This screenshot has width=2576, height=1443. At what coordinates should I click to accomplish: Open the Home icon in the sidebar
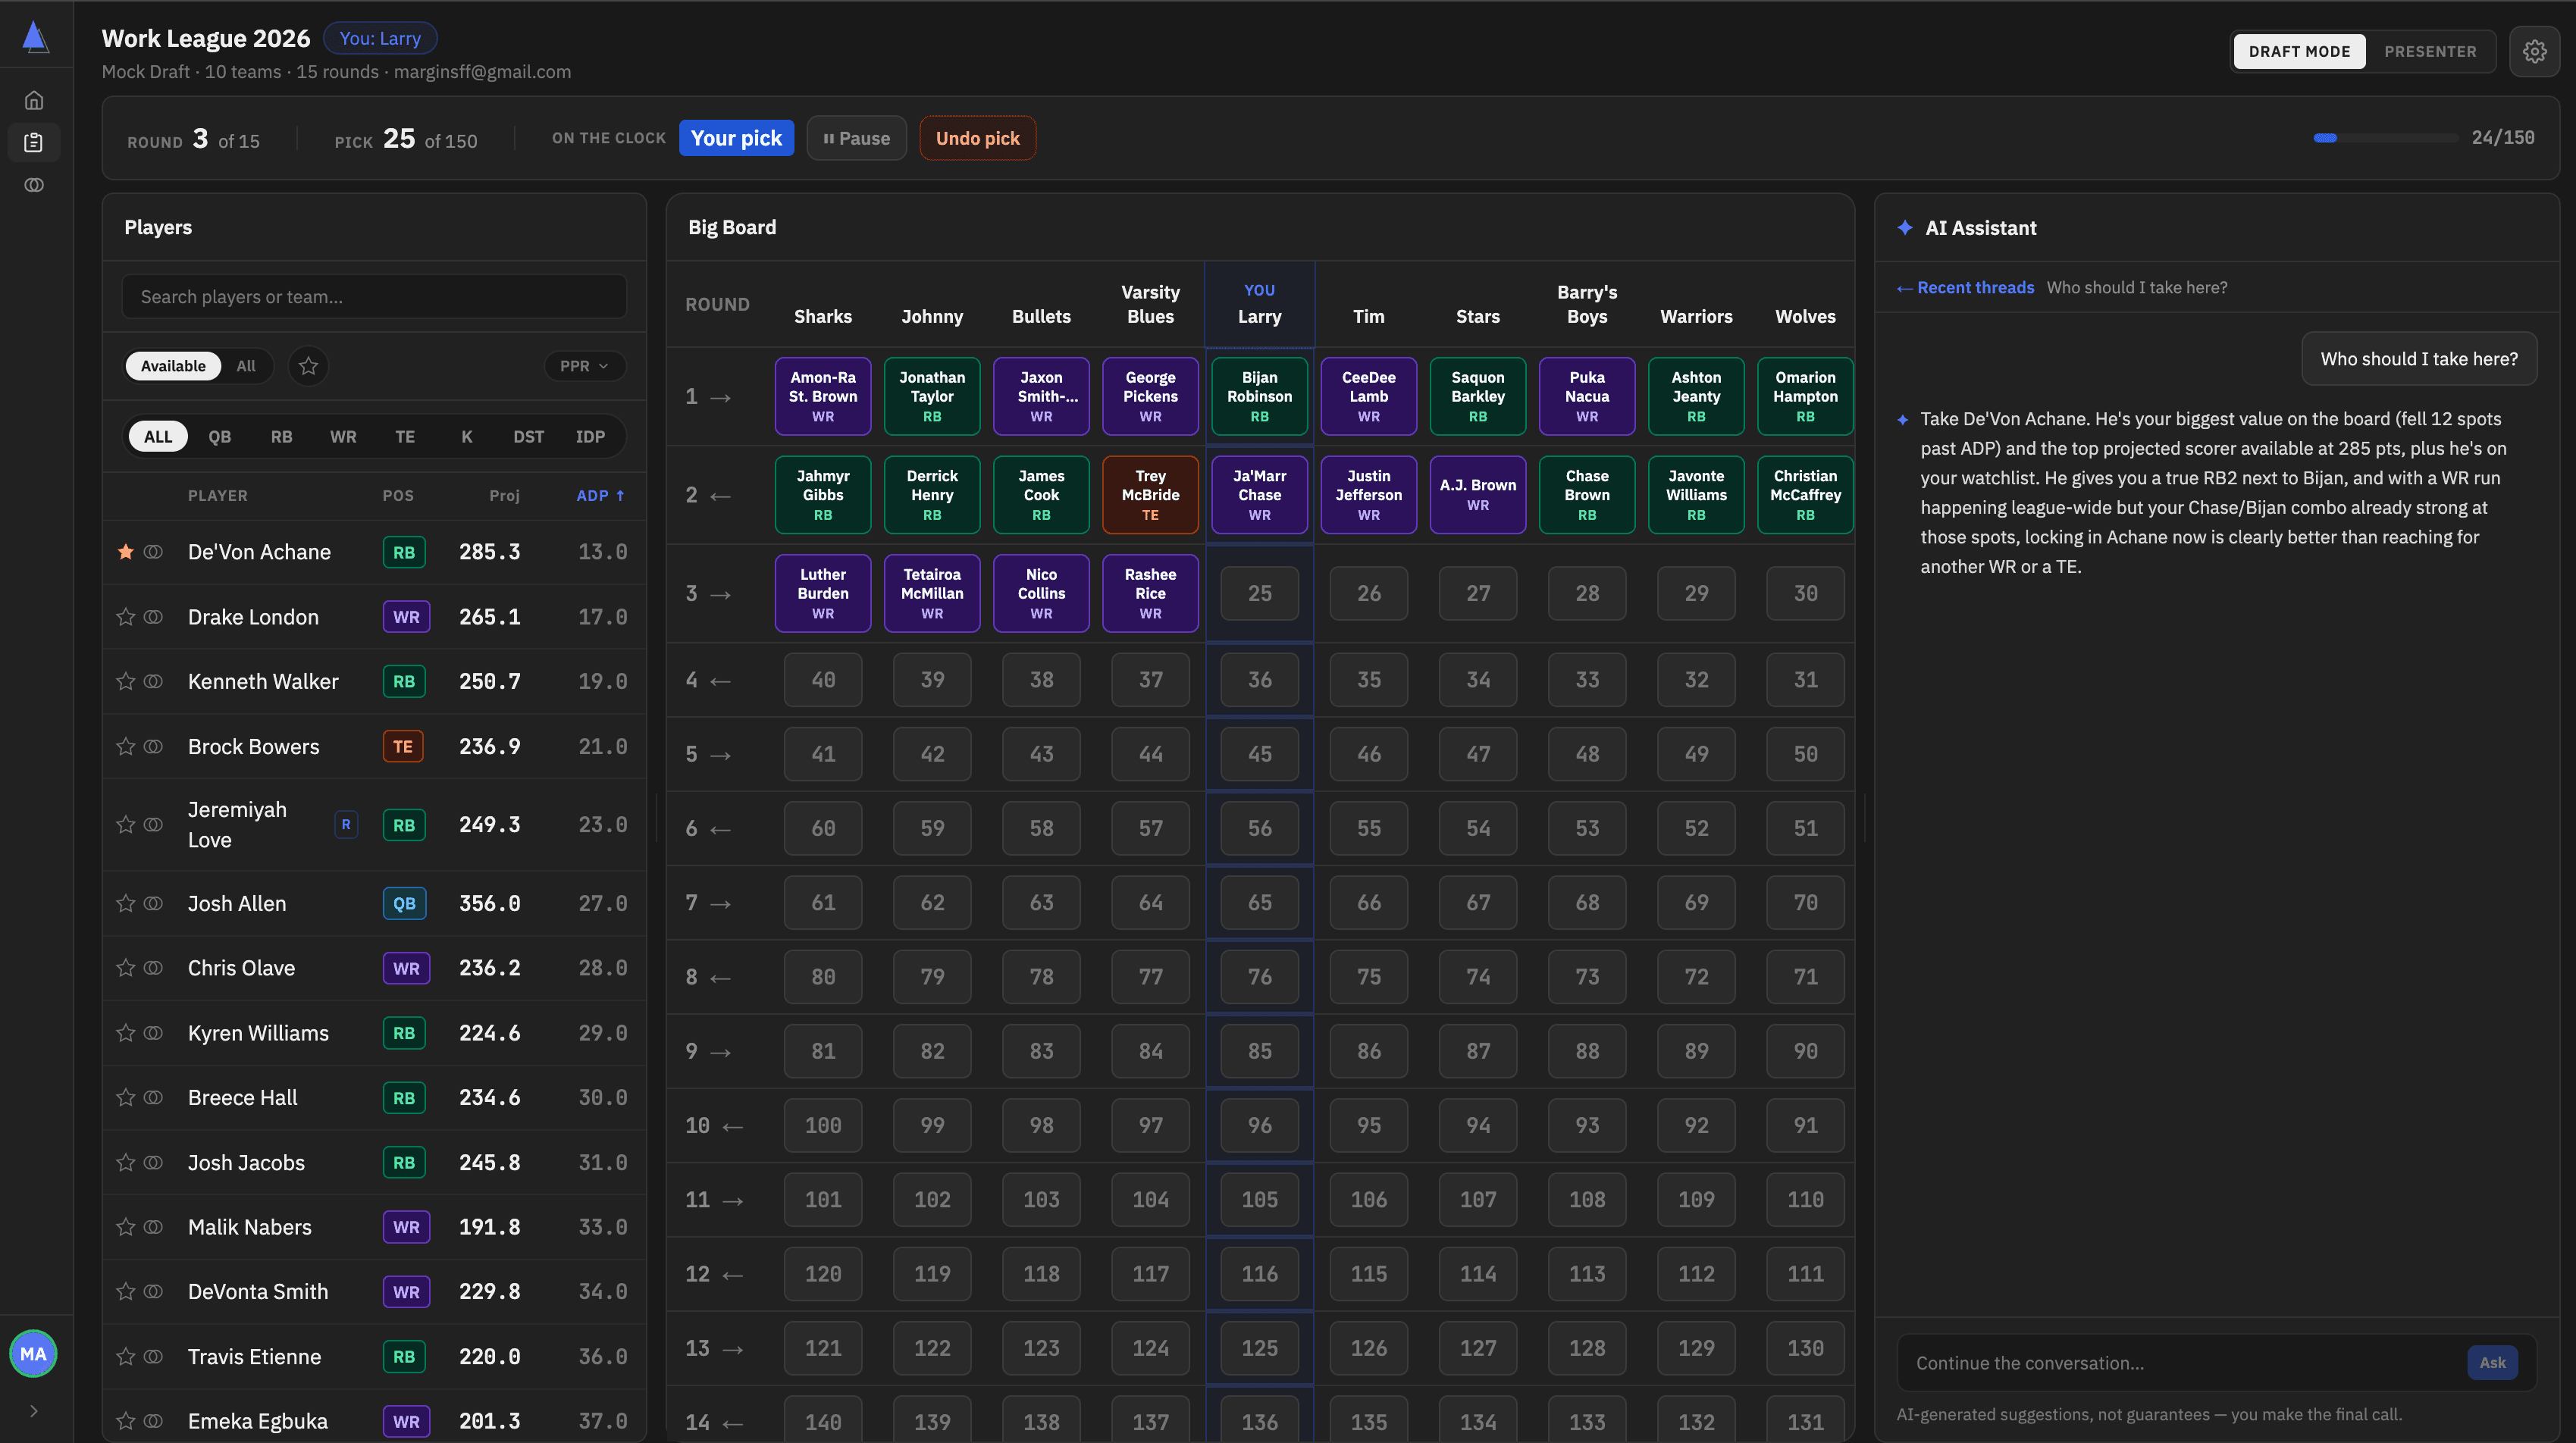pyautogui.click(x=34, y=100)
